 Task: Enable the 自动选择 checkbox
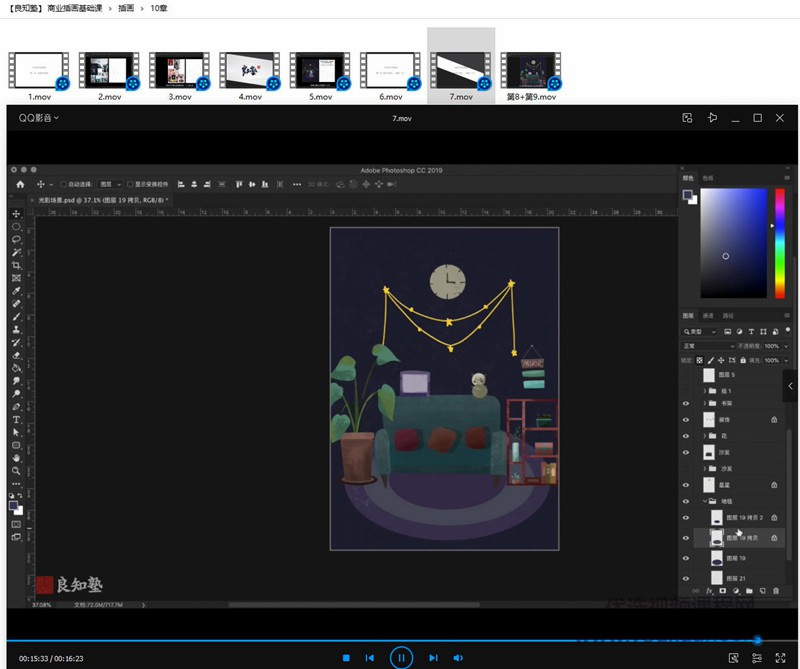click(62, 185)
